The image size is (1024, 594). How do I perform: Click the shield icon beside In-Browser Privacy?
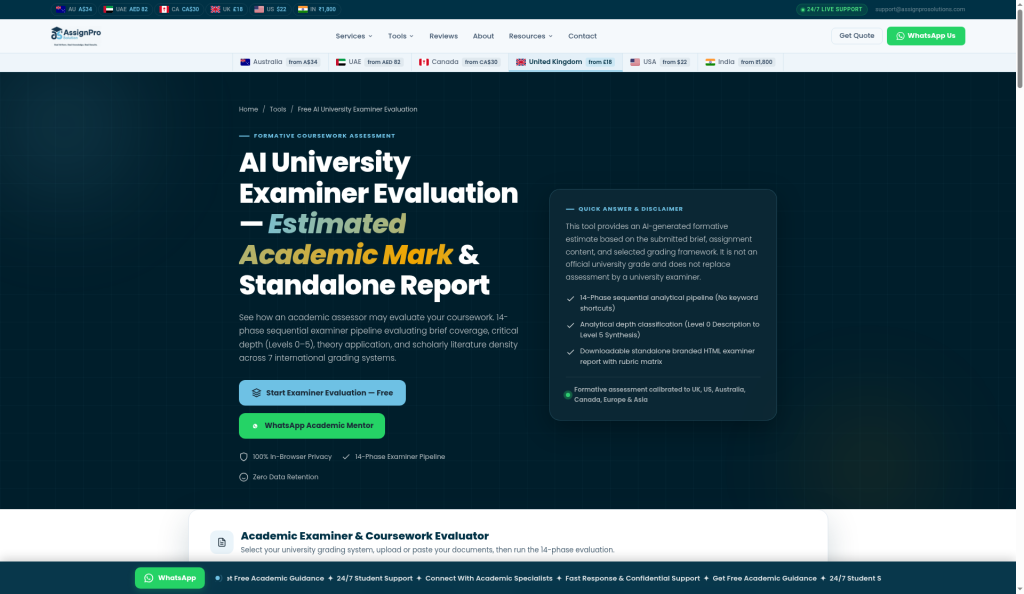[244, 457]
